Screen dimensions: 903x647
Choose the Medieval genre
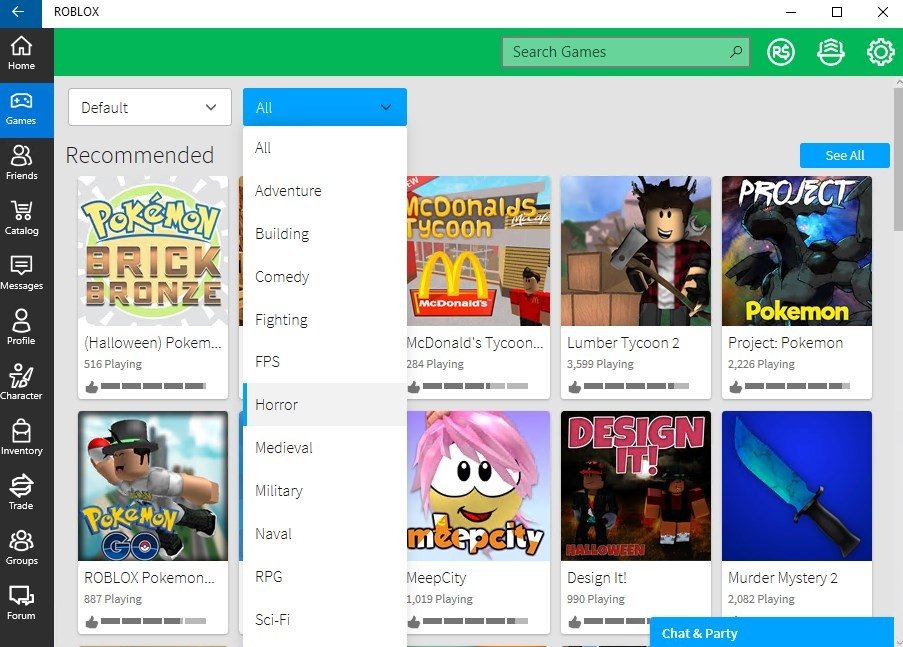(x=325, y=448)
